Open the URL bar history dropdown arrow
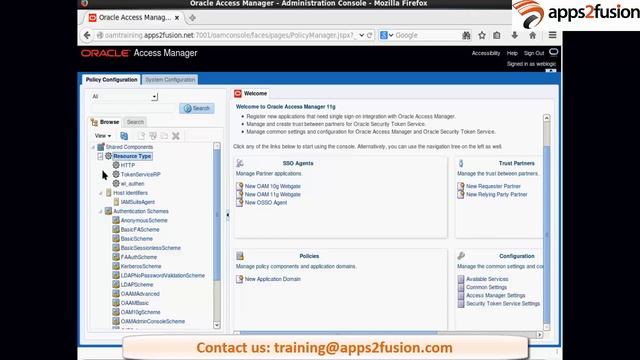Screen dimensions: 640x360 coord(362,35)
